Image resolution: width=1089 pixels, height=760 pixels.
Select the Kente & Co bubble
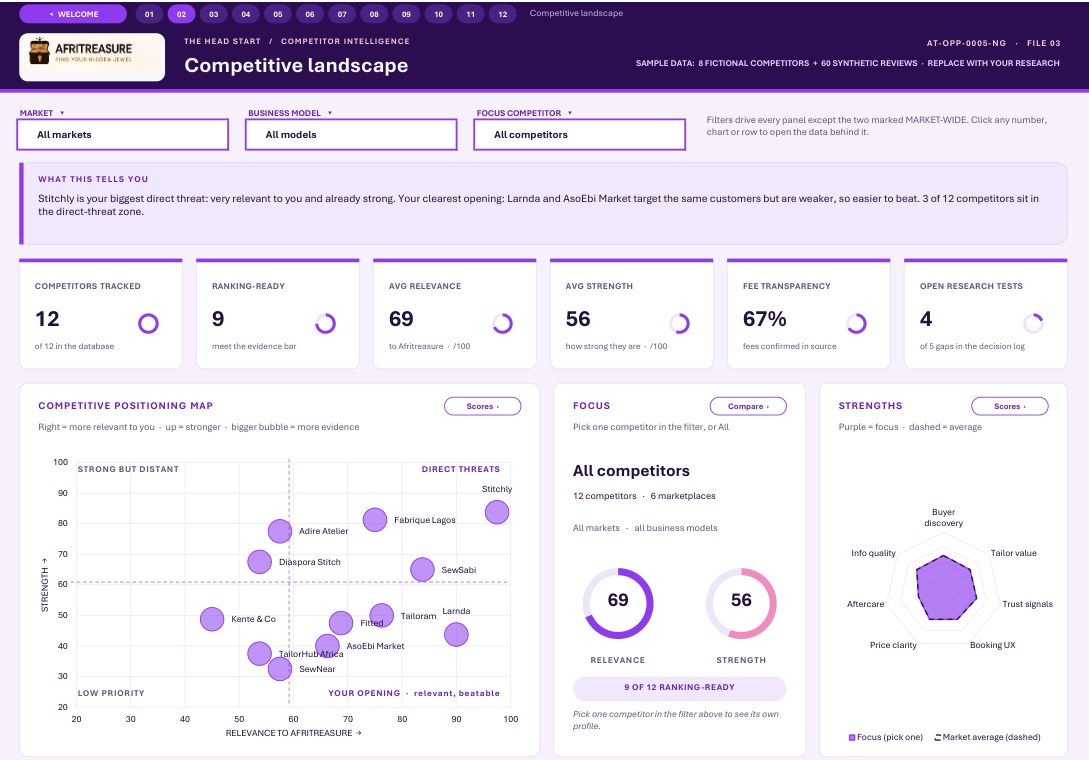212,619
